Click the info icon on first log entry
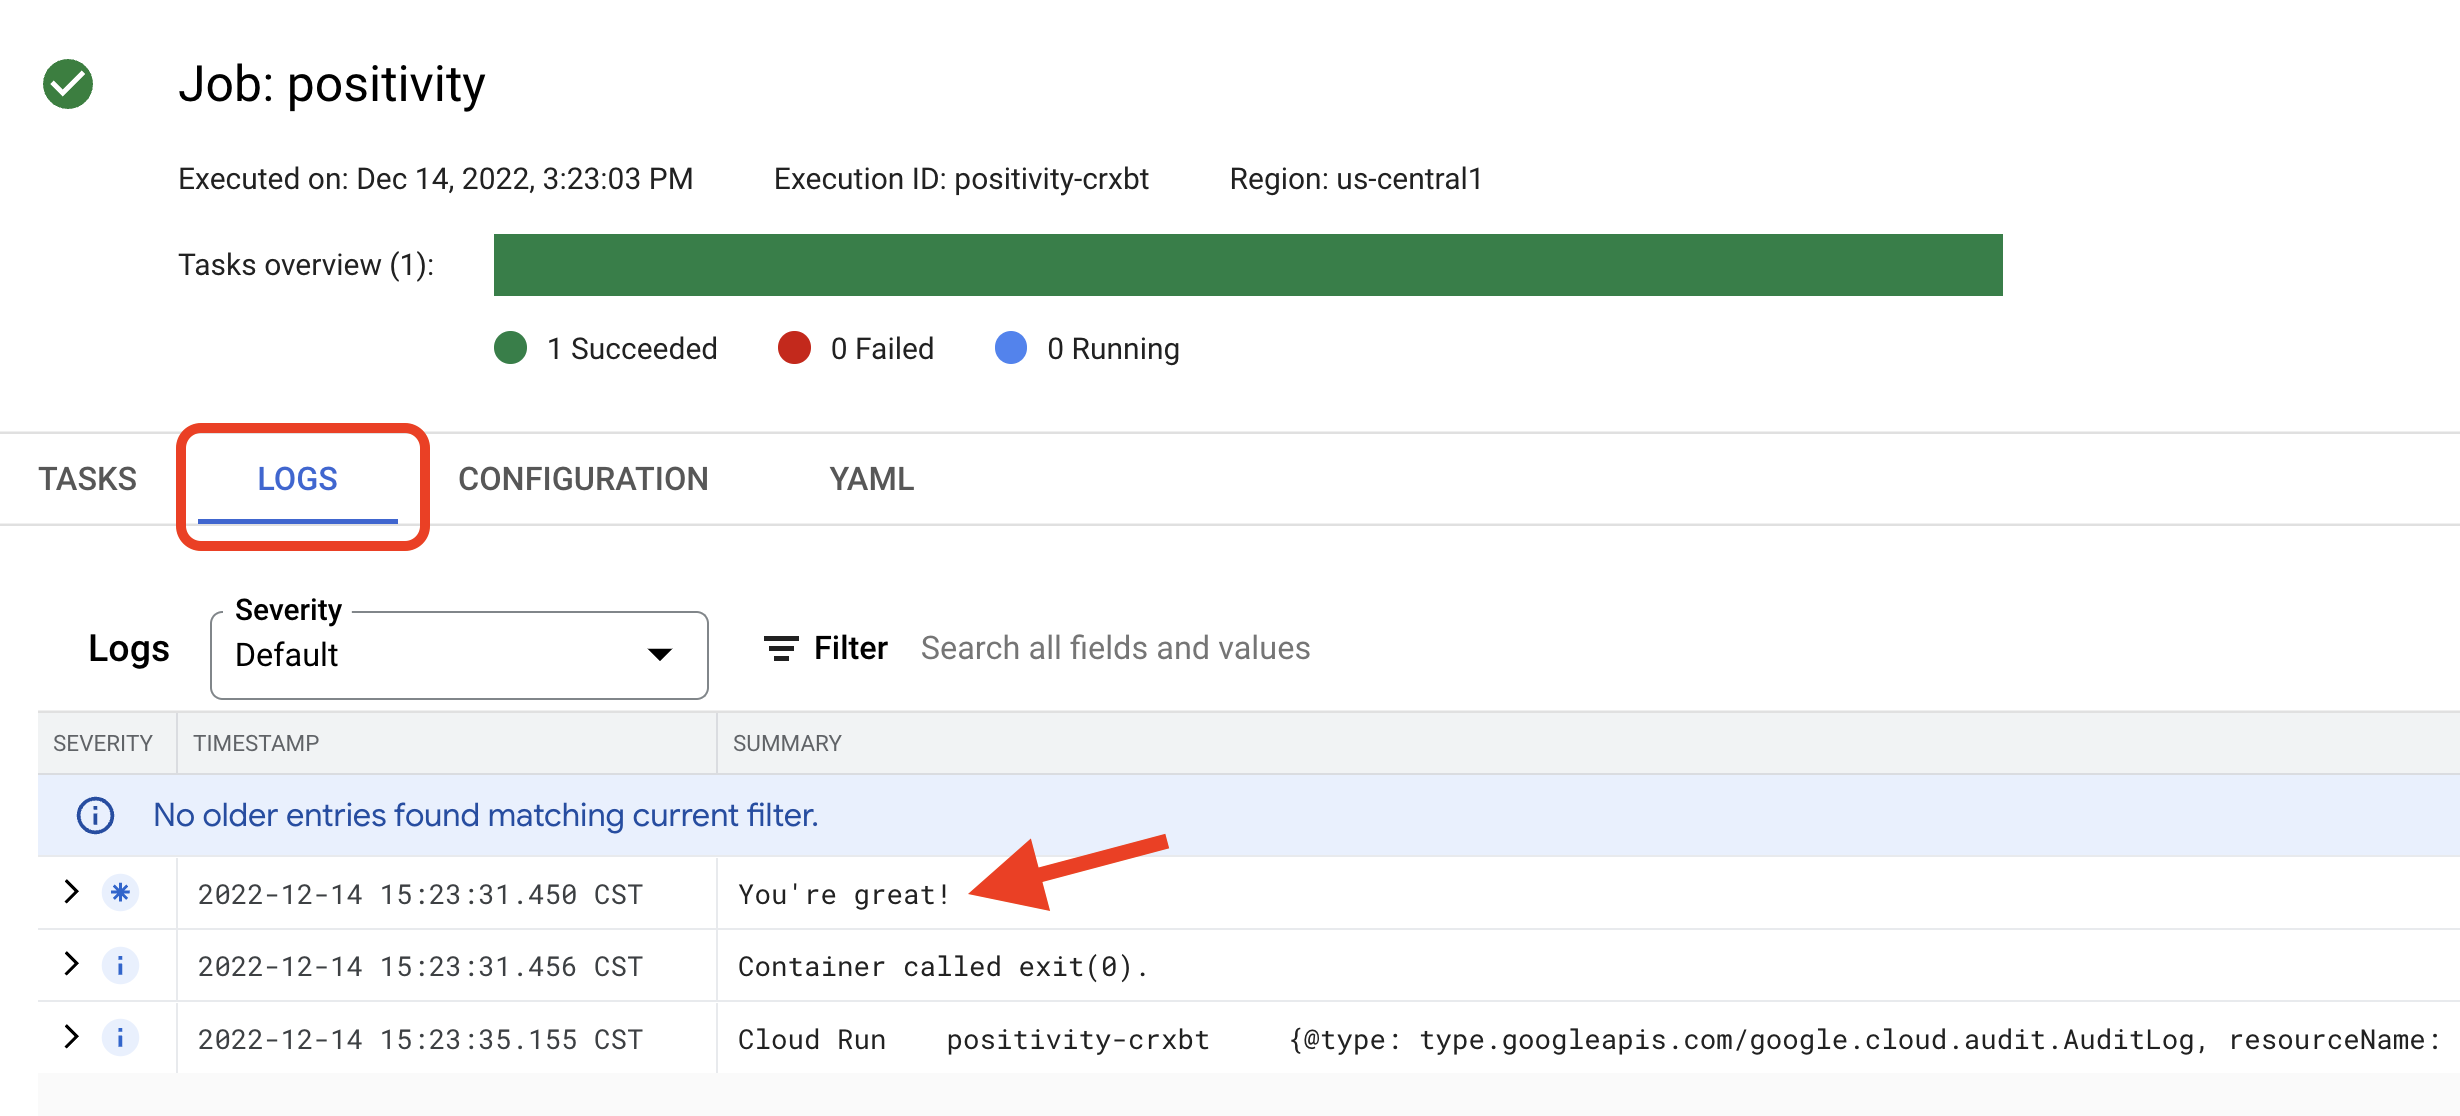The width and height of the screenshot is (2460, 1116). 119,892
